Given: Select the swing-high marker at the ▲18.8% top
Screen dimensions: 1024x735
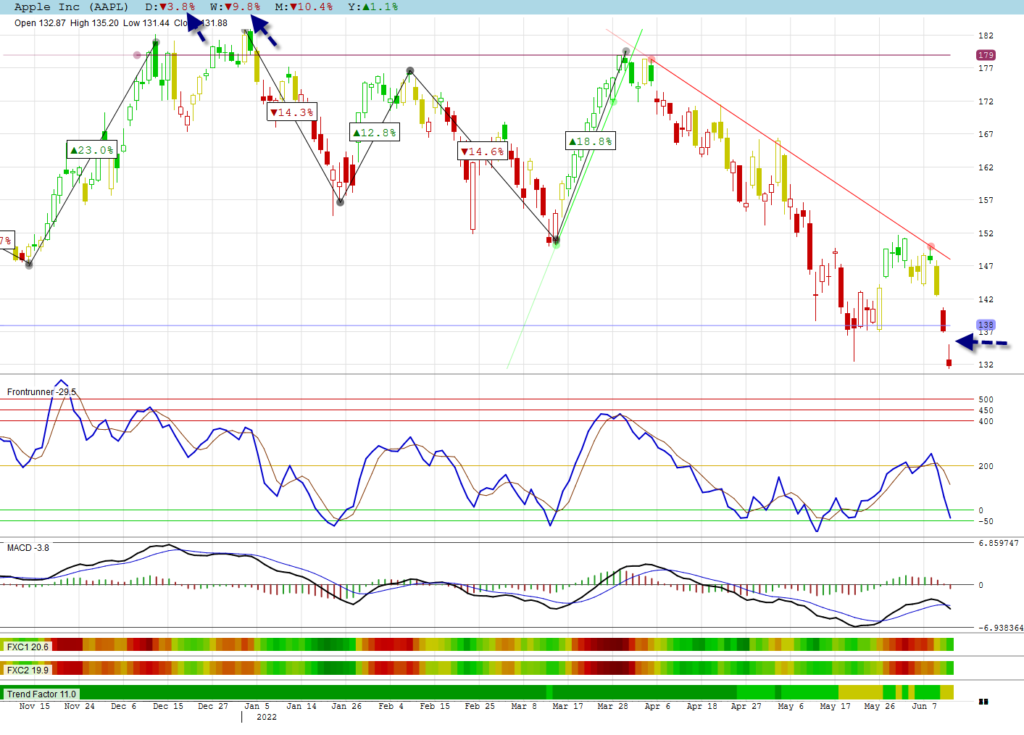Looking at the screenshot, I should pyautogui.click(x=626, y=51).
